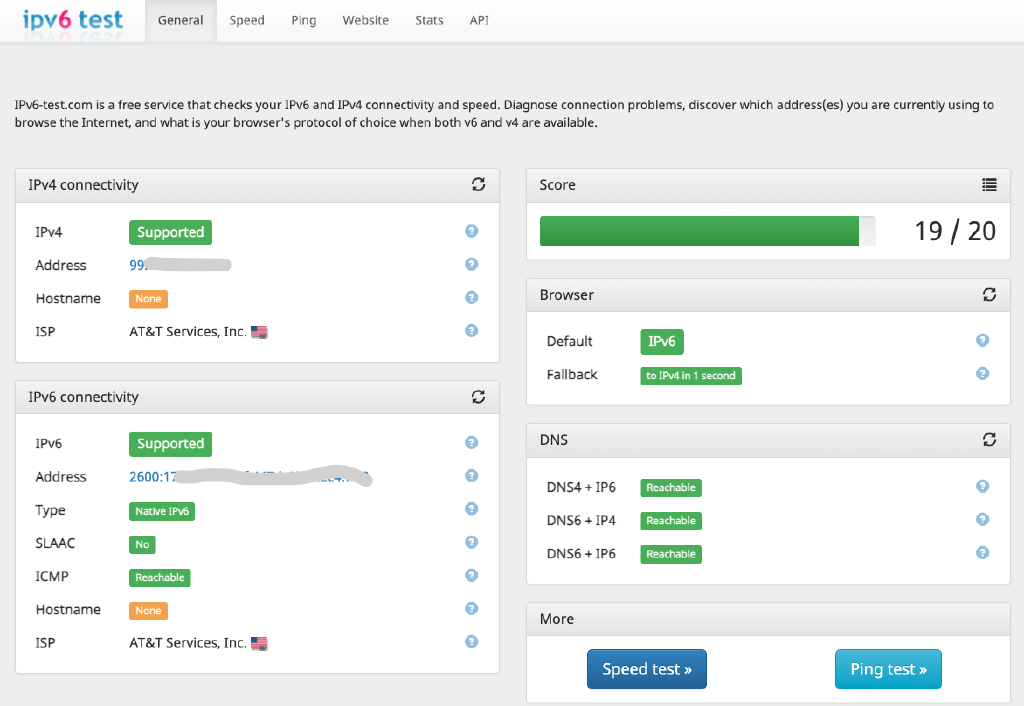Open the Score details list icon
The image size is (1024, 706).
tap(989, 185)
